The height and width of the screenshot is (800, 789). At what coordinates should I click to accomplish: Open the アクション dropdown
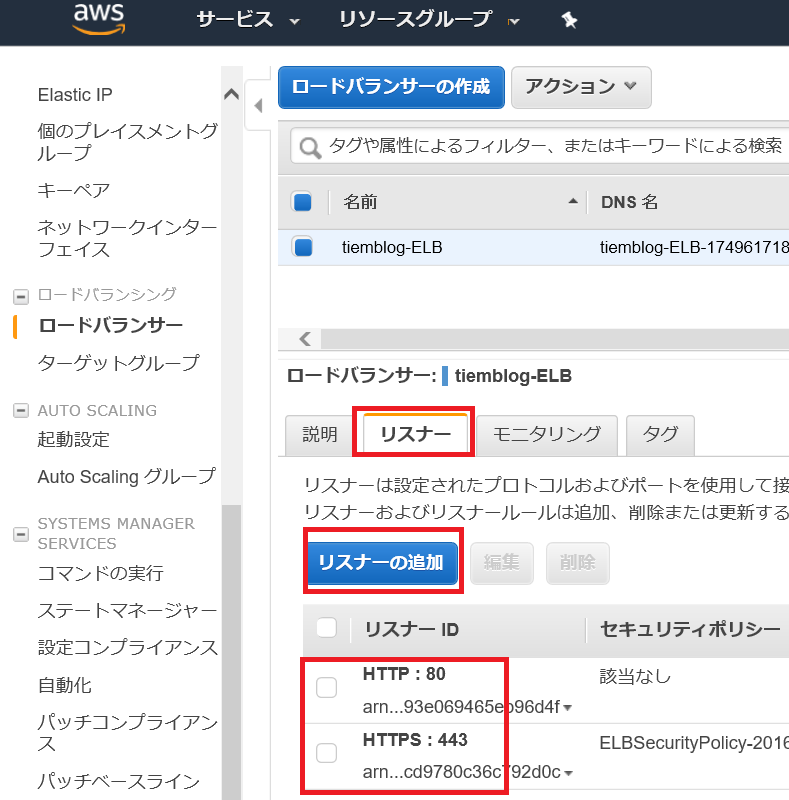click(x=581, y=87)
